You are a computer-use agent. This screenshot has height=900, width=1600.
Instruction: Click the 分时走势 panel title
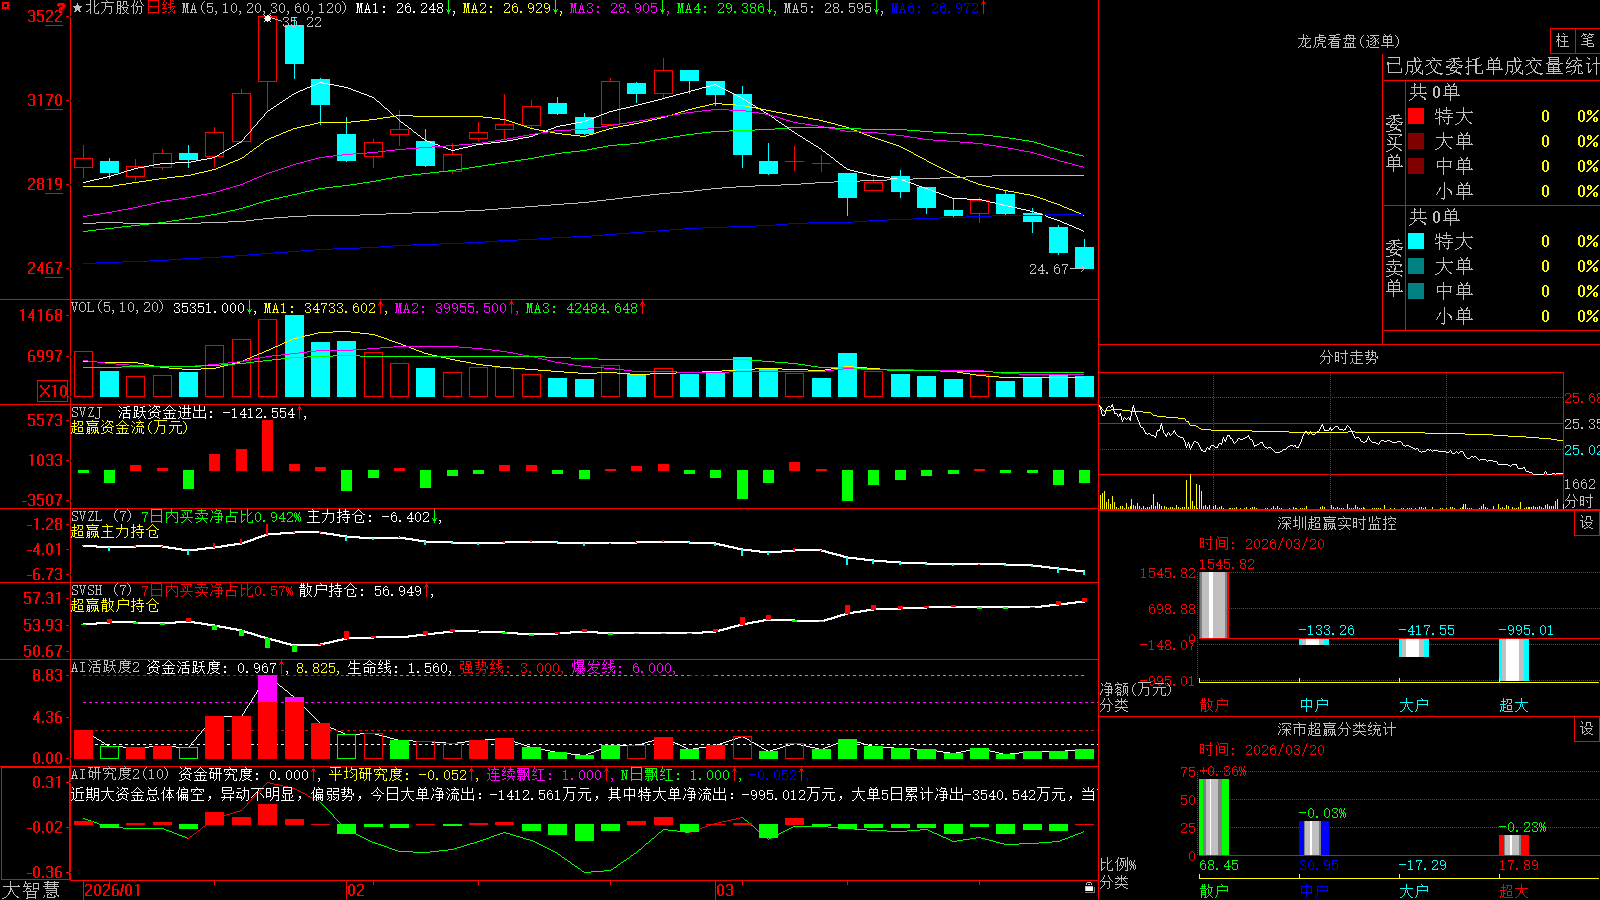[1348, 357]
